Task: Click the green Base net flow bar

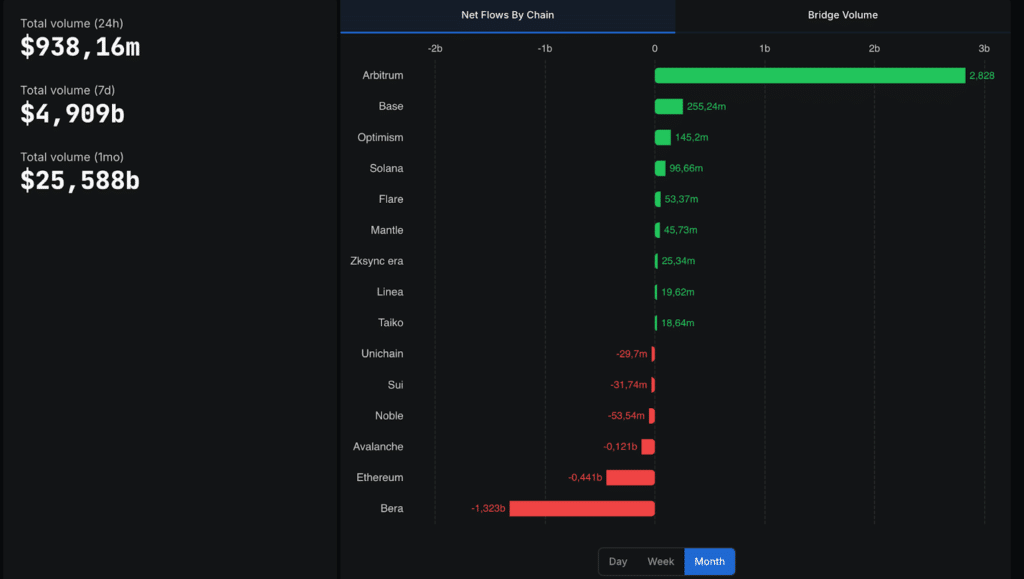Action: point(669,106)
